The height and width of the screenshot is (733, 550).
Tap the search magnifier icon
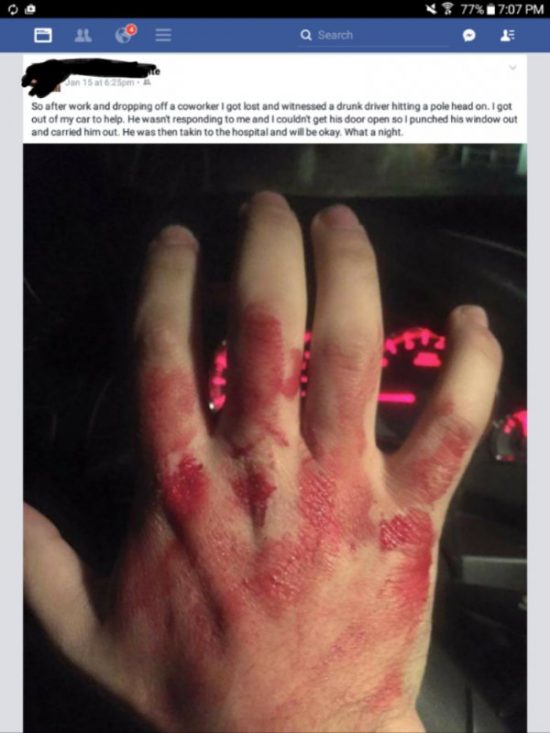click(x=306, y=35)
